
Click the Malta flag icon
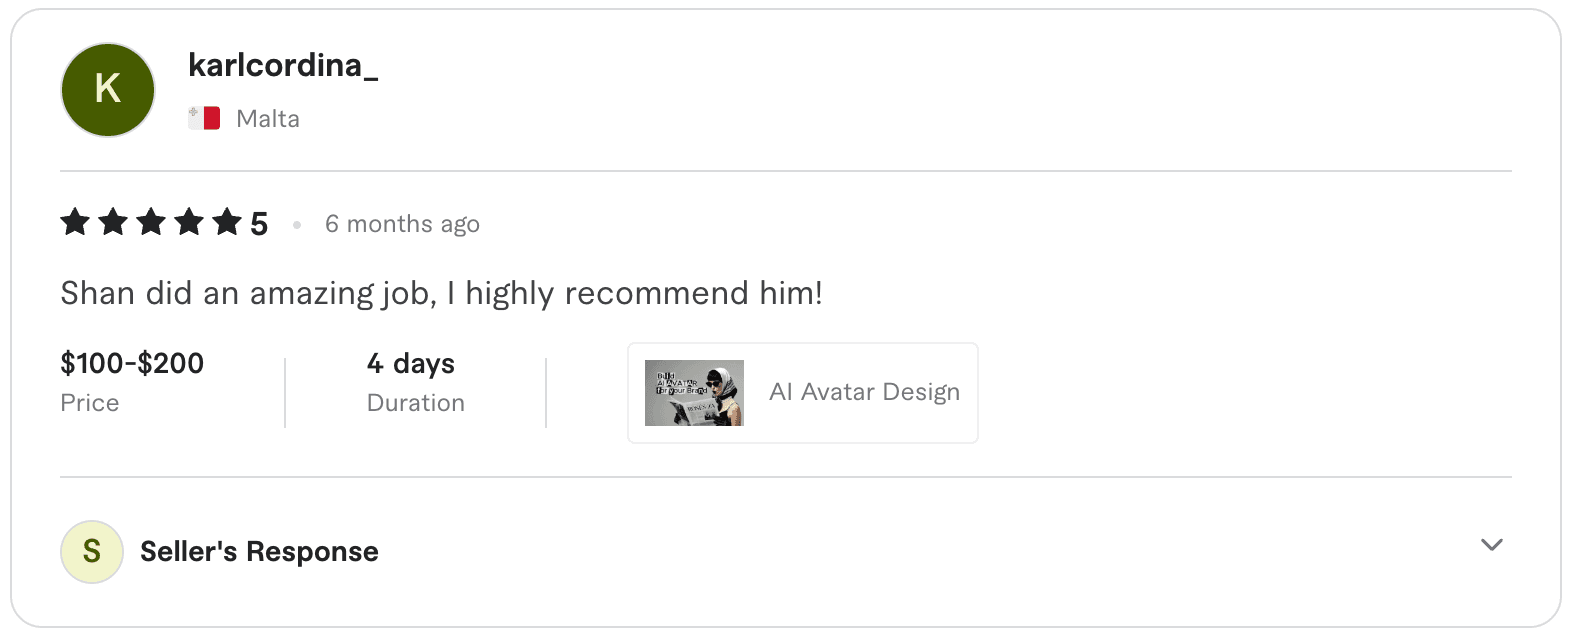203,117
